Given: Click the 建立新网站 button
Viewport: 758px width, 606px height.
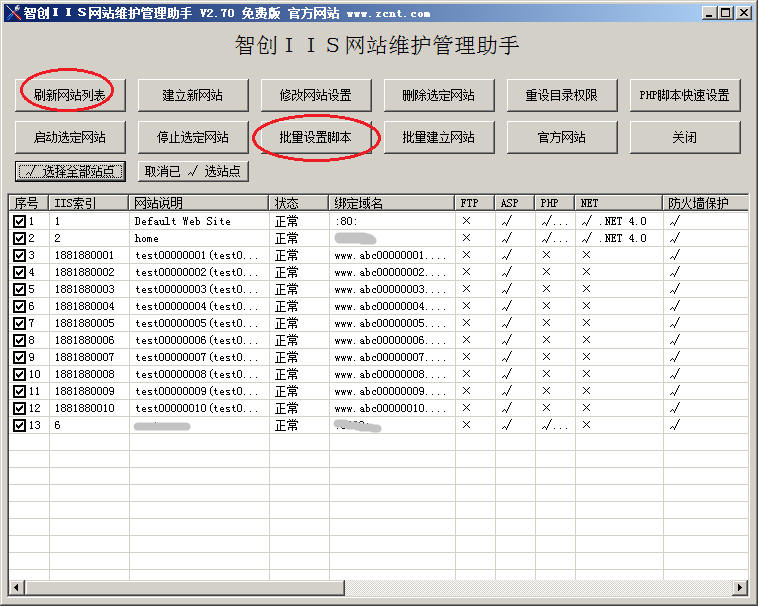Looking at the screenshot, I should click(193, 95).
